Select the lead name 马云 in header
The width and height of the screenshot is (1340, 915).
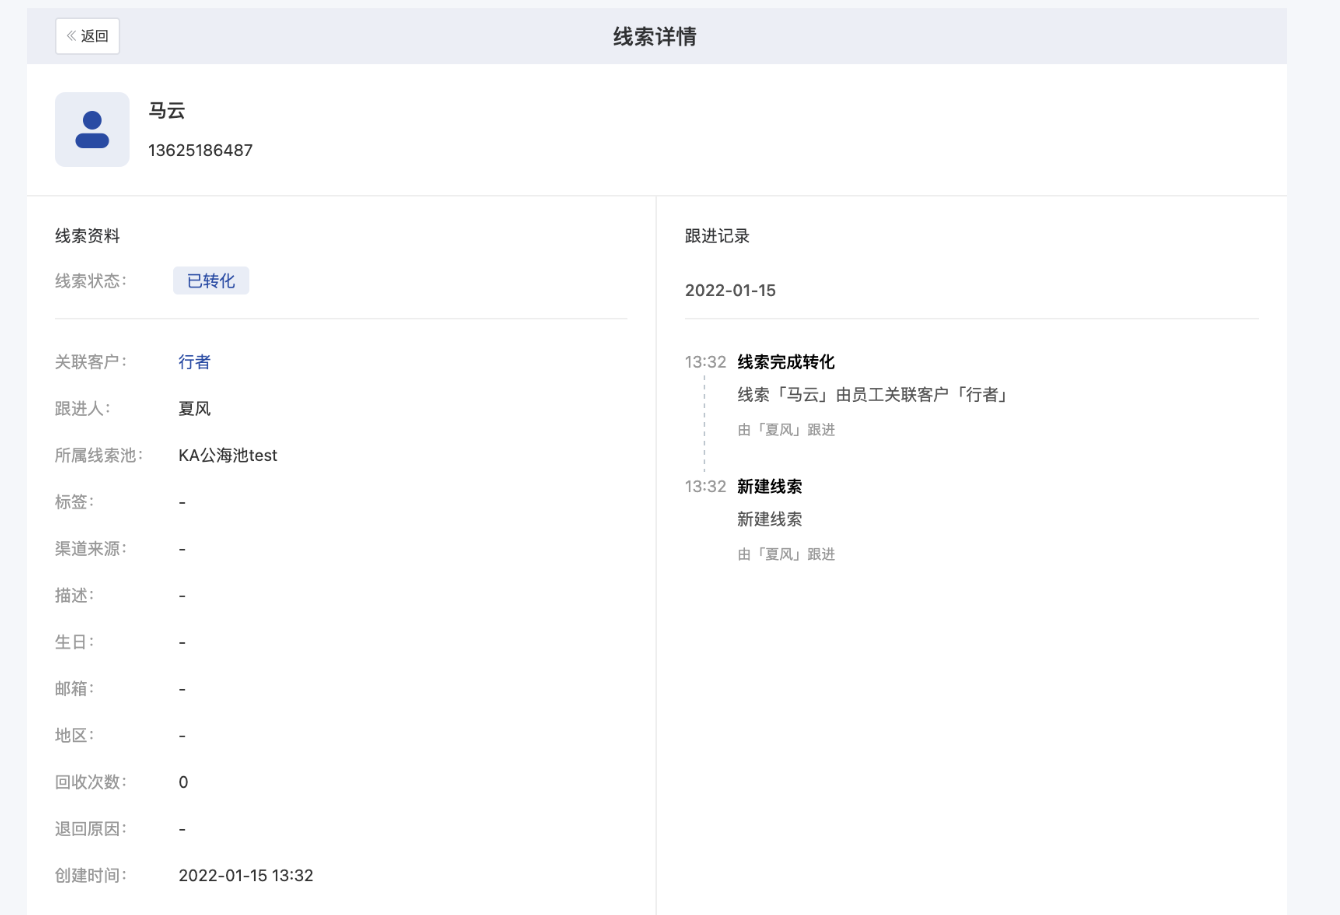[167, 111]
